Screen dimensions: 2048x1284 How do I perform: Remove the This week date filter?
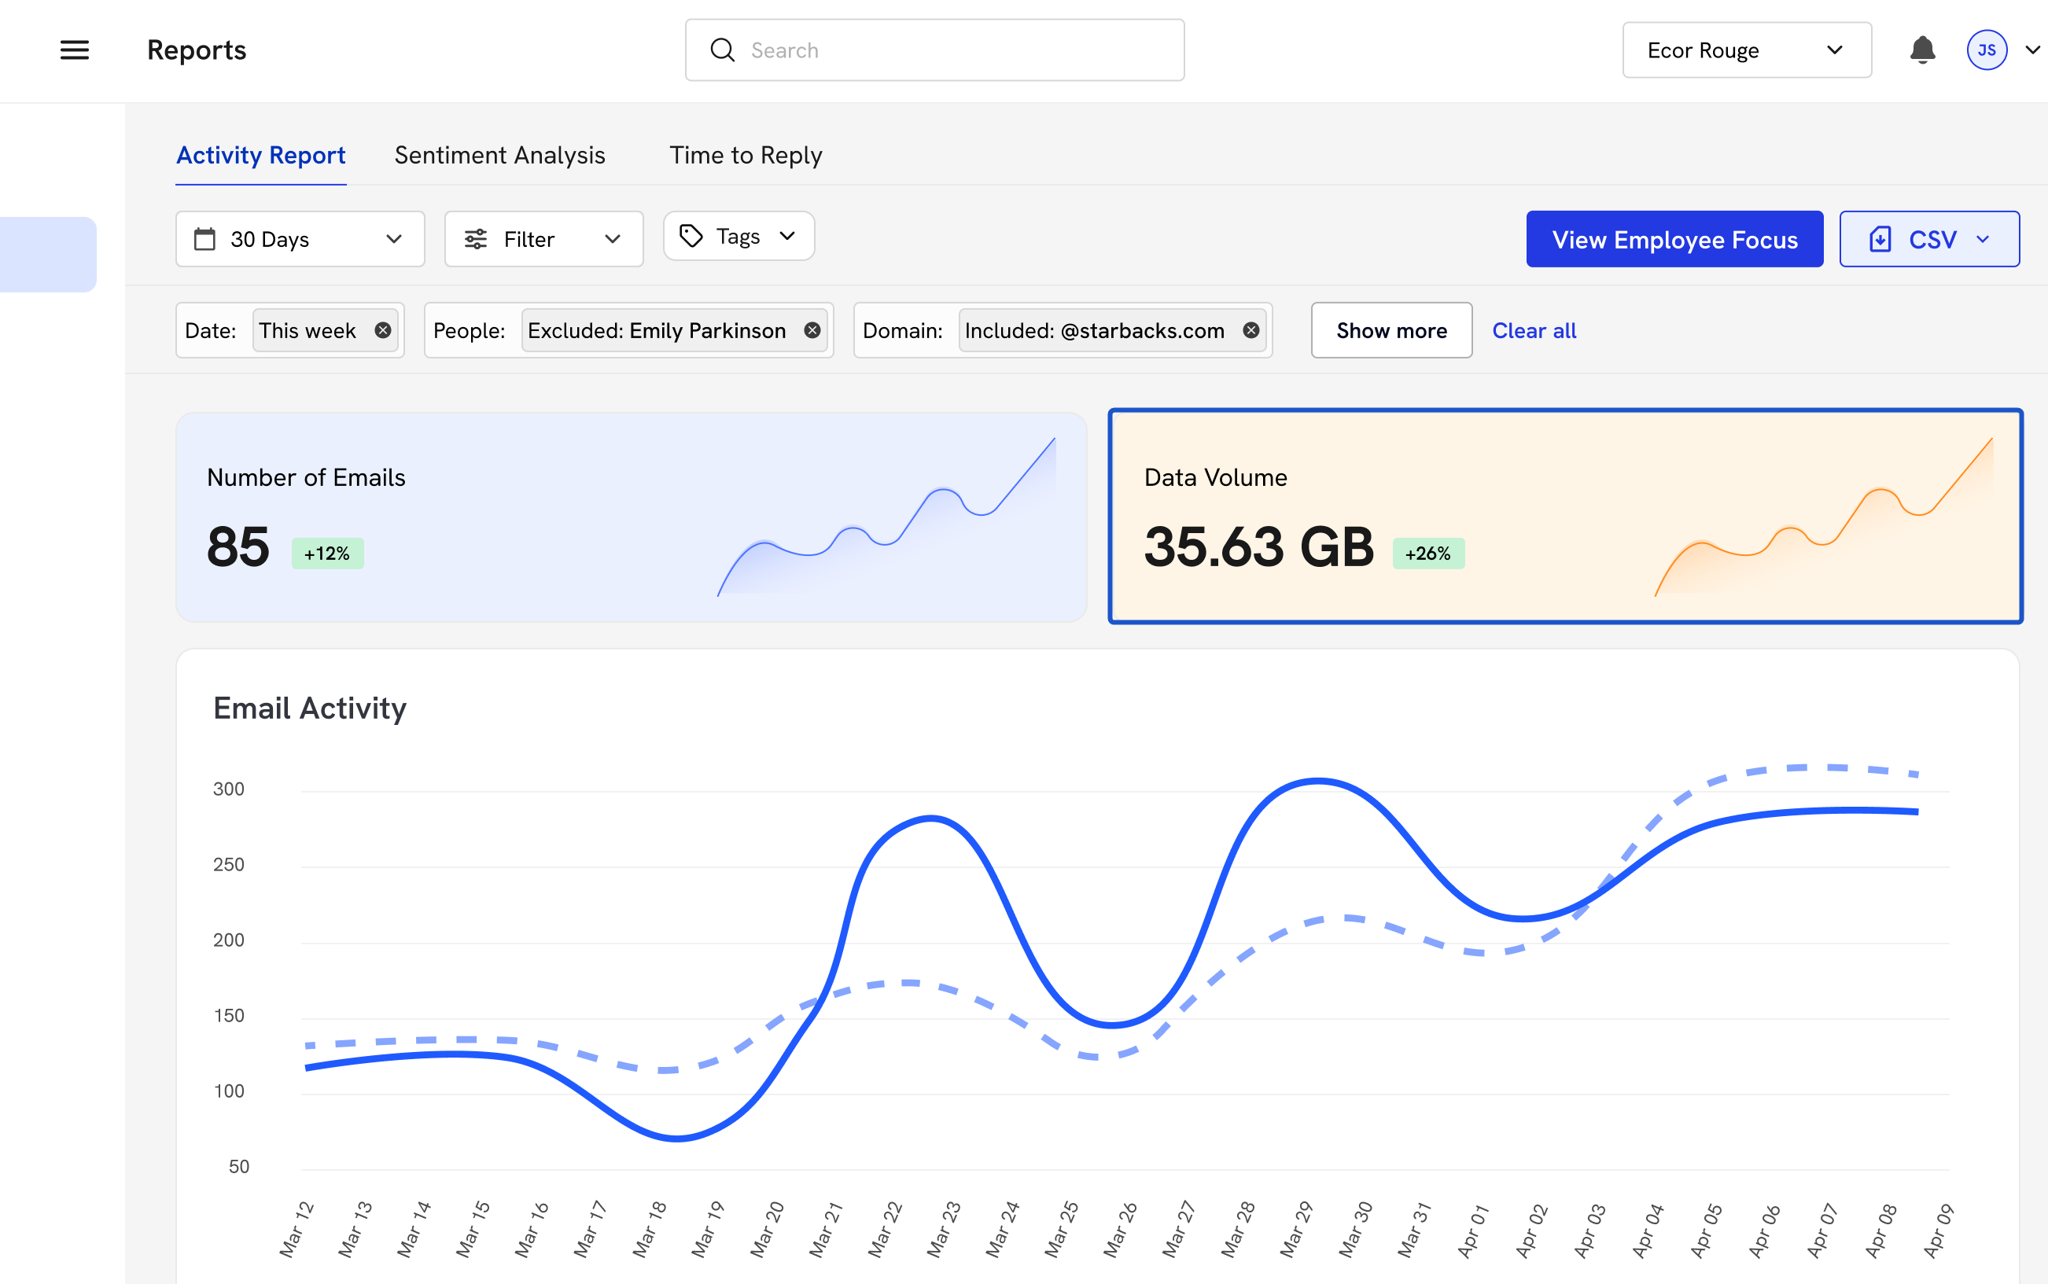click(383, 331)
